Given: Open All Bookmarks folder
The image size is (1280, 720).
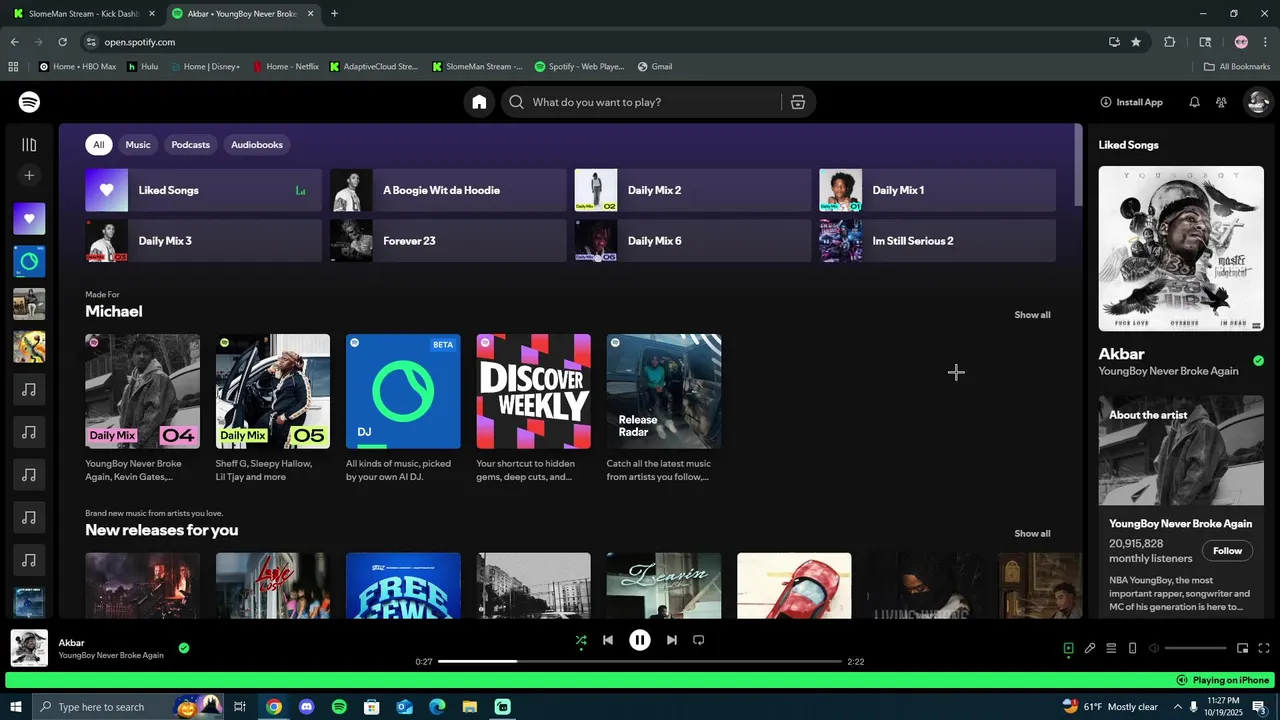Looking at the screenshot, I should point(1237,67).
